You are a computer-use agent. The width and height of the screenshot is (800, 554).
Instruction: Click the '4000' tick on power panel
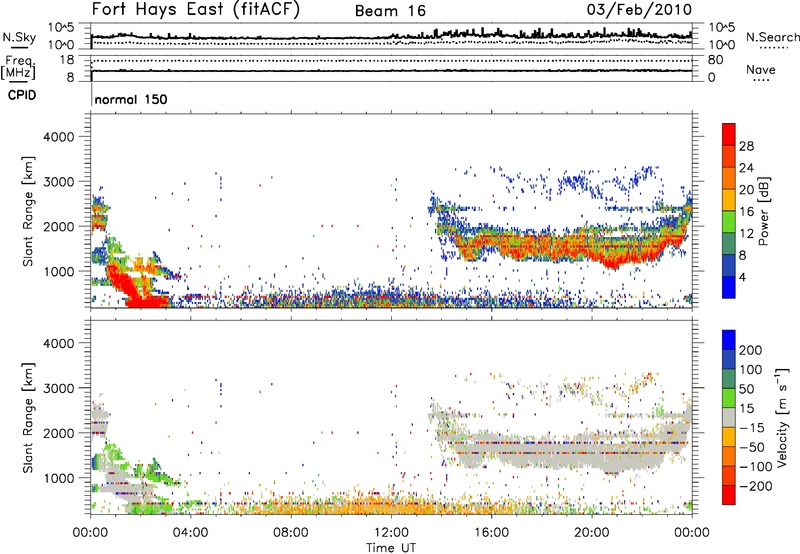click(x=59, y=137)
